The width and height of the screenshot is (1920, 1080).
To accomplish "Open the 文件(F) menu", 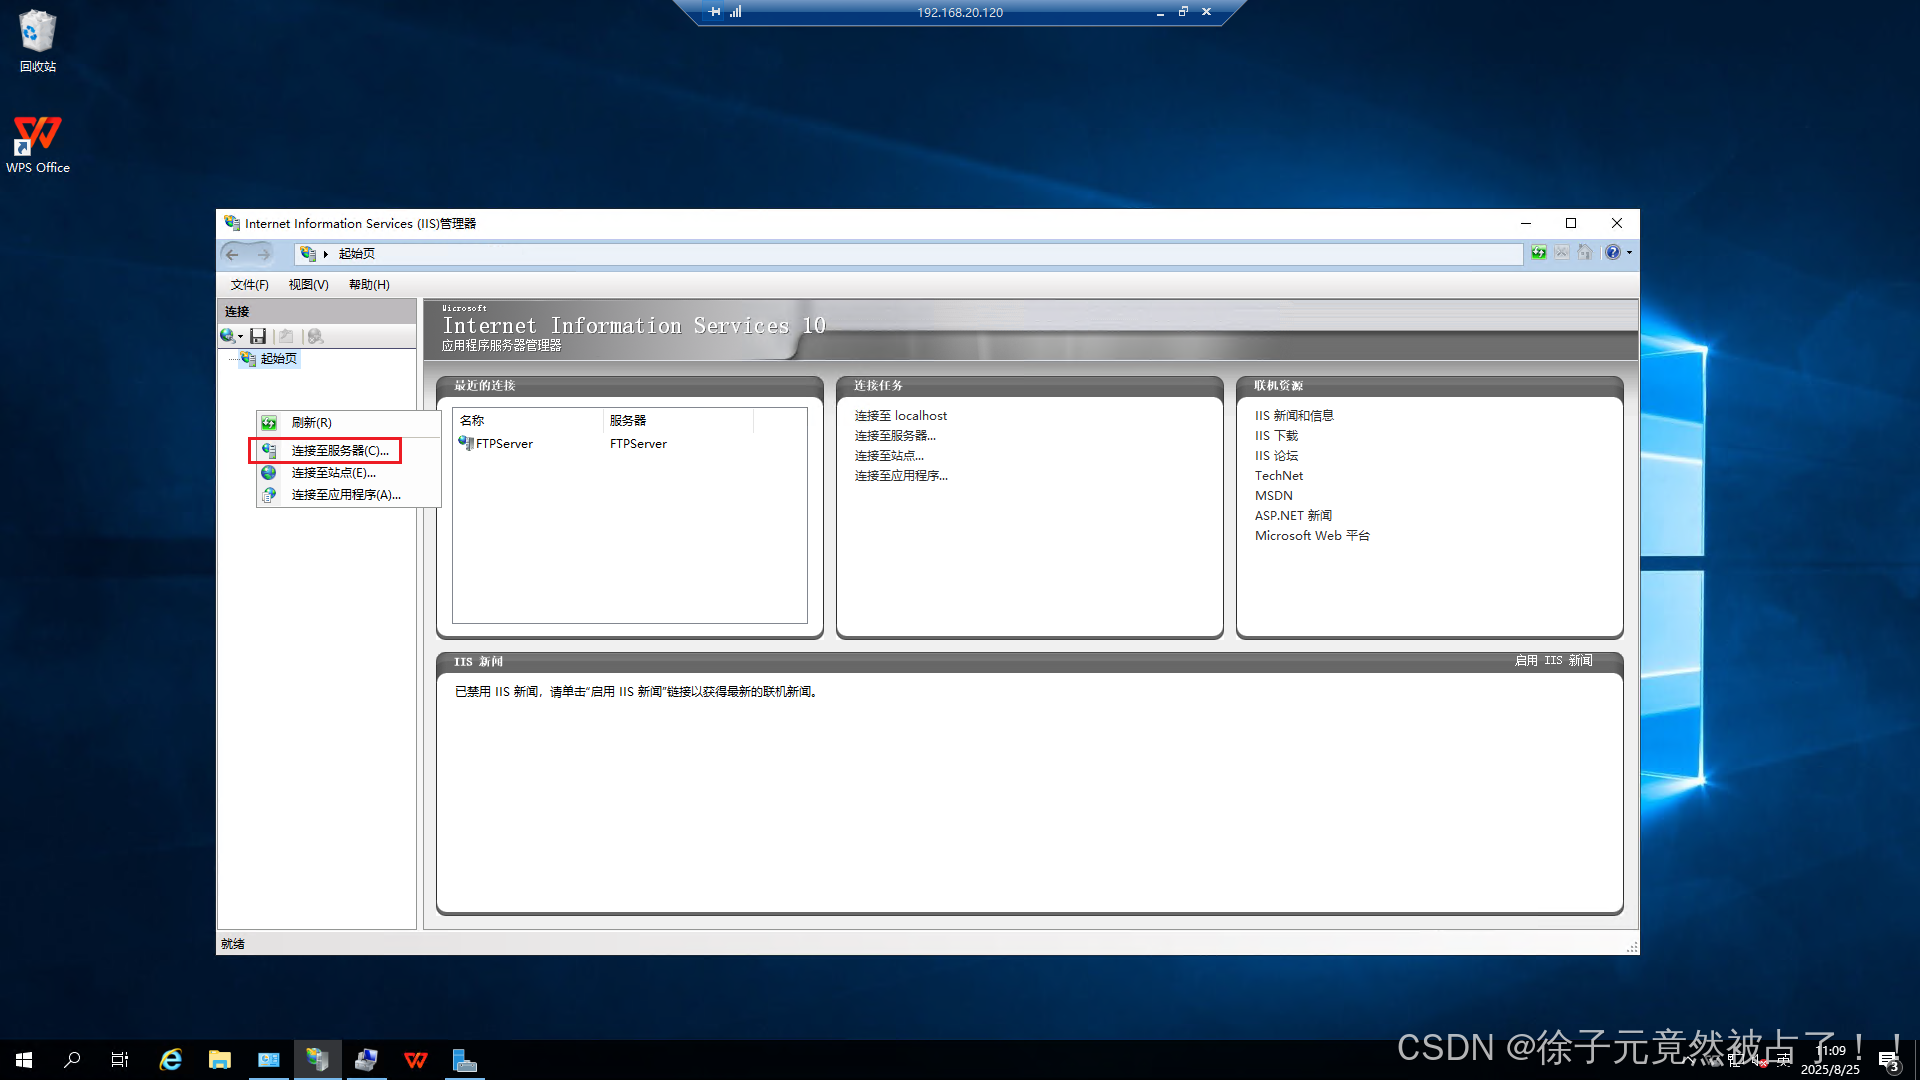I will pos(250,285).
